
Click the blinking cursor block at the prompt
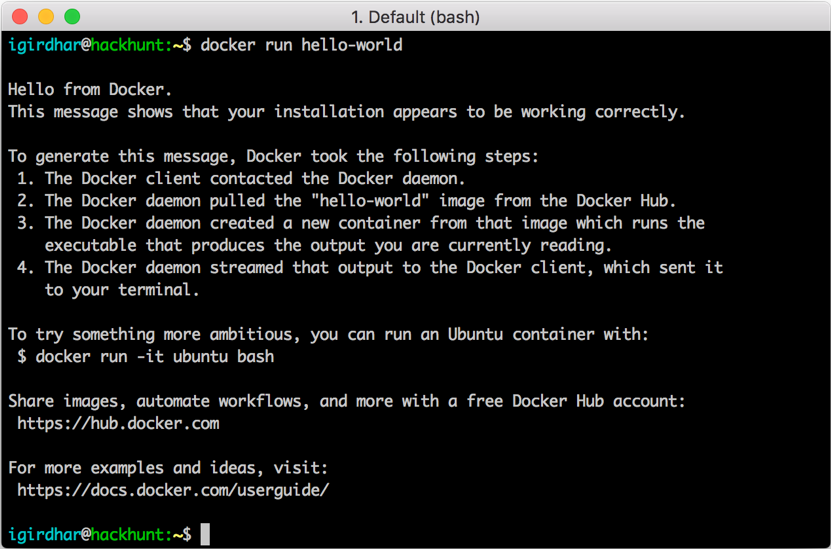[205, 534]
